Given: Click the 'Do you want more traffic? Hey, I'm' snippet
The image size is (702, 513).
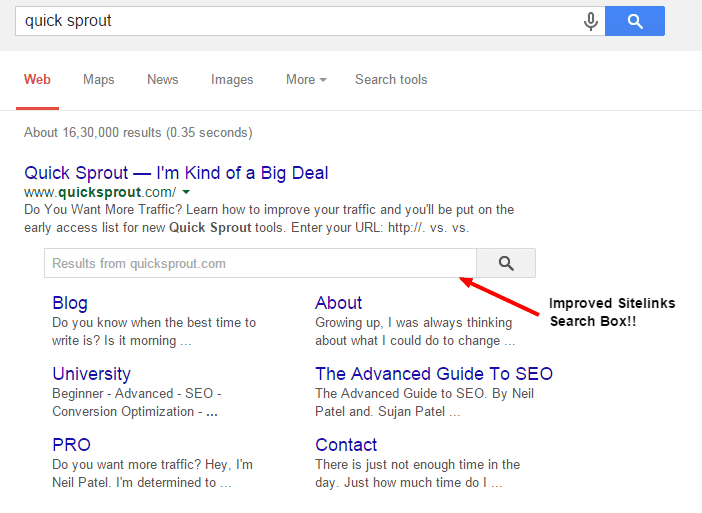Looking at the screenshot, I should pos(152,473).
